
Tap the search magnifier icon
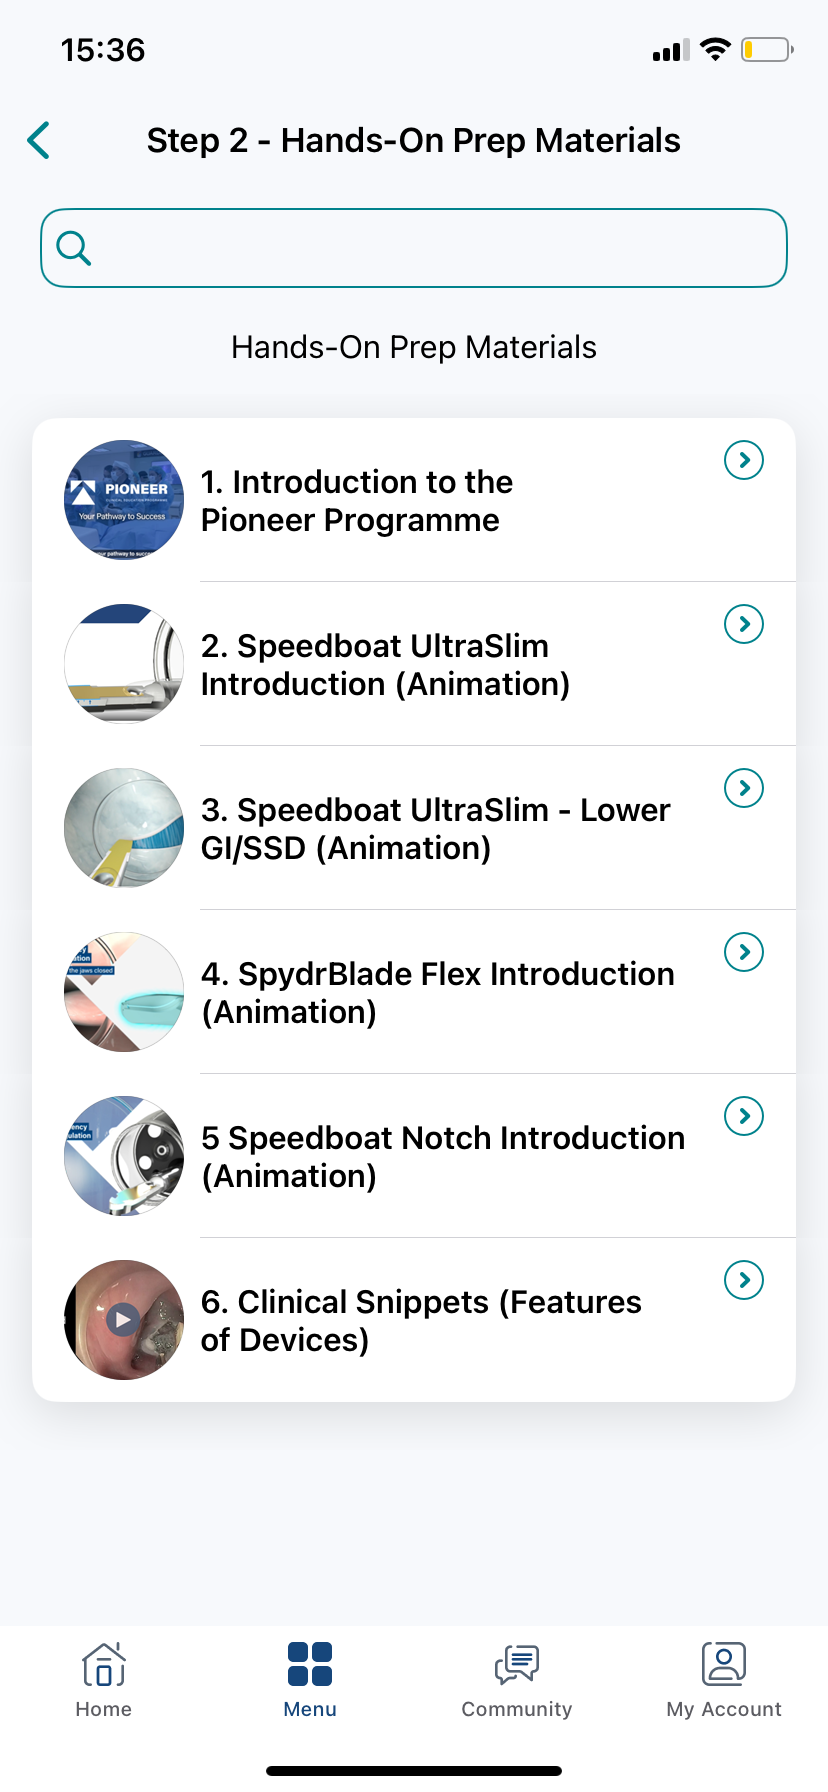click(x=74, y=248)
